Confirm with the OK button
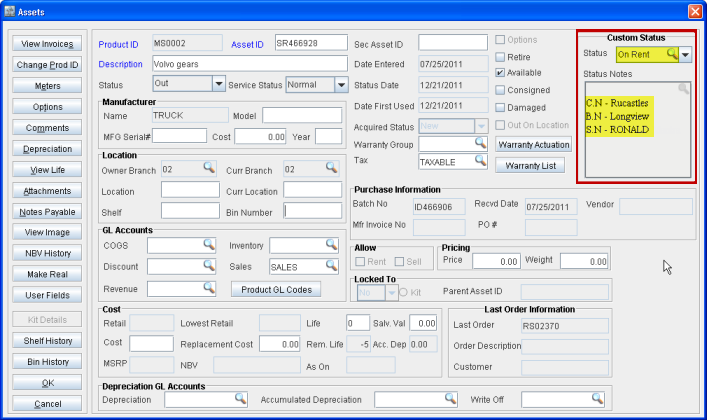 (x=47, y=383)
